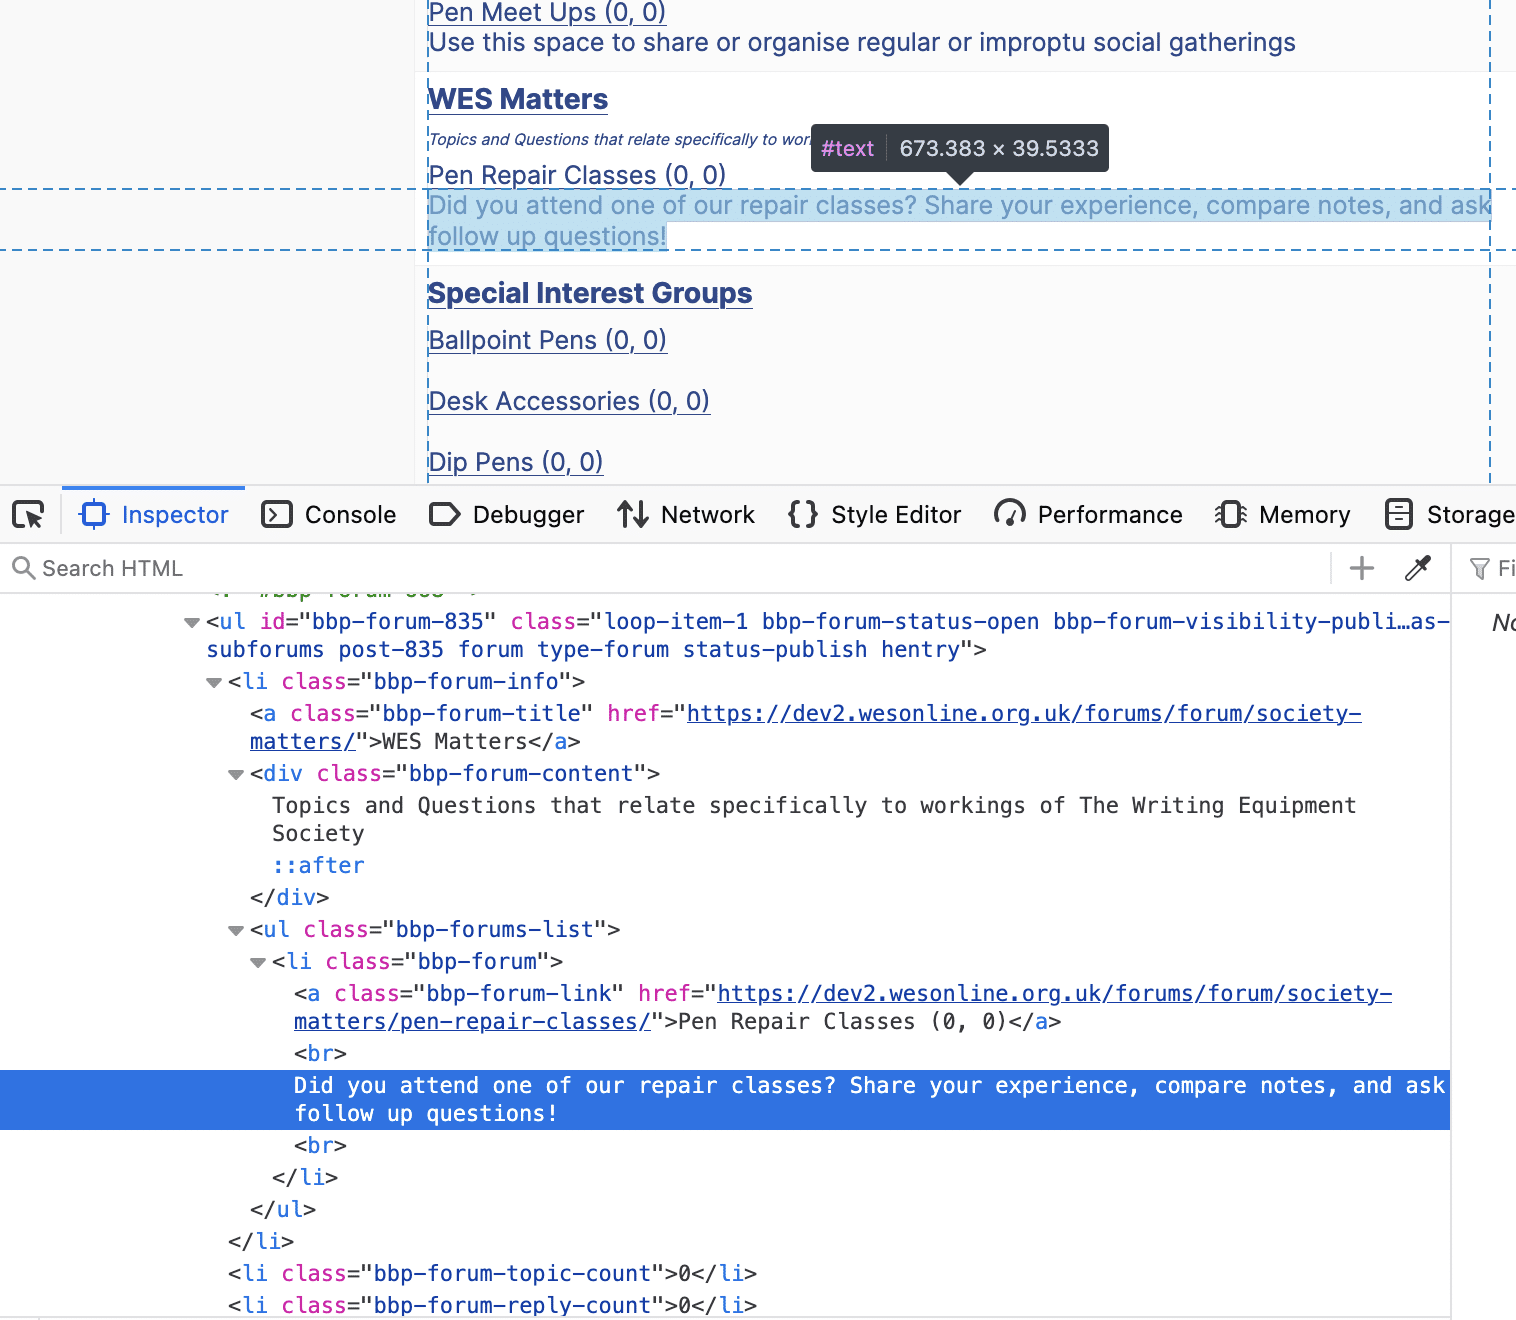Open the Performance tab
This screenshot has width=1516, height=1320.
(x=1089, y=515)
